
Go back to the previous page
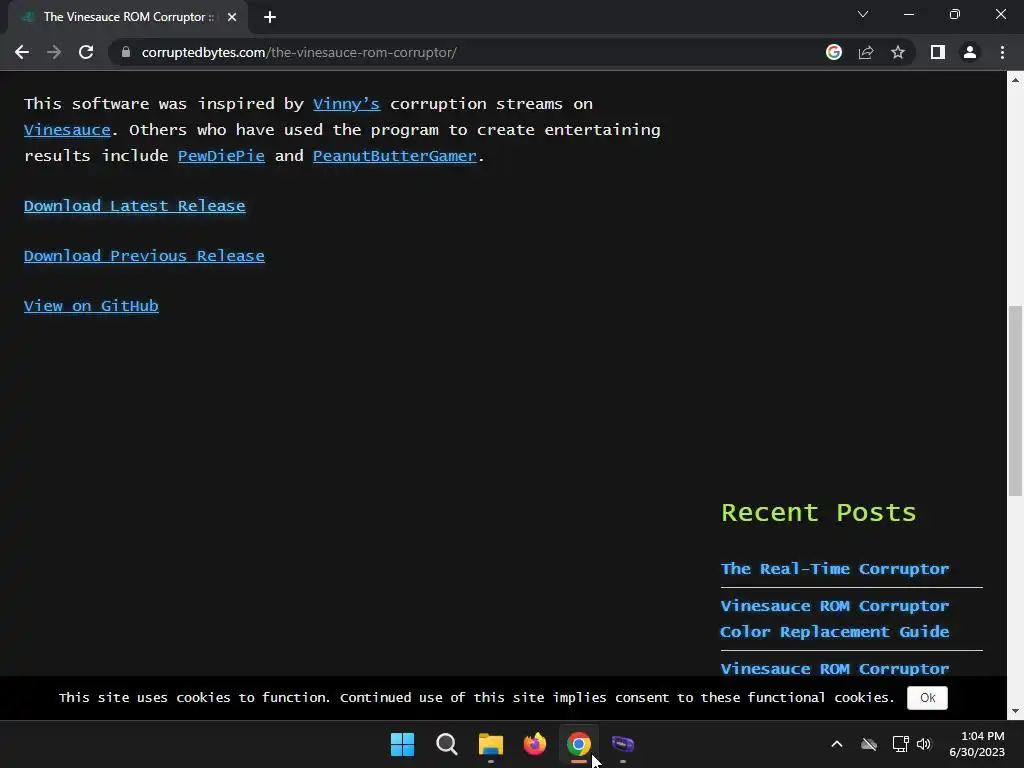(22, 52)
